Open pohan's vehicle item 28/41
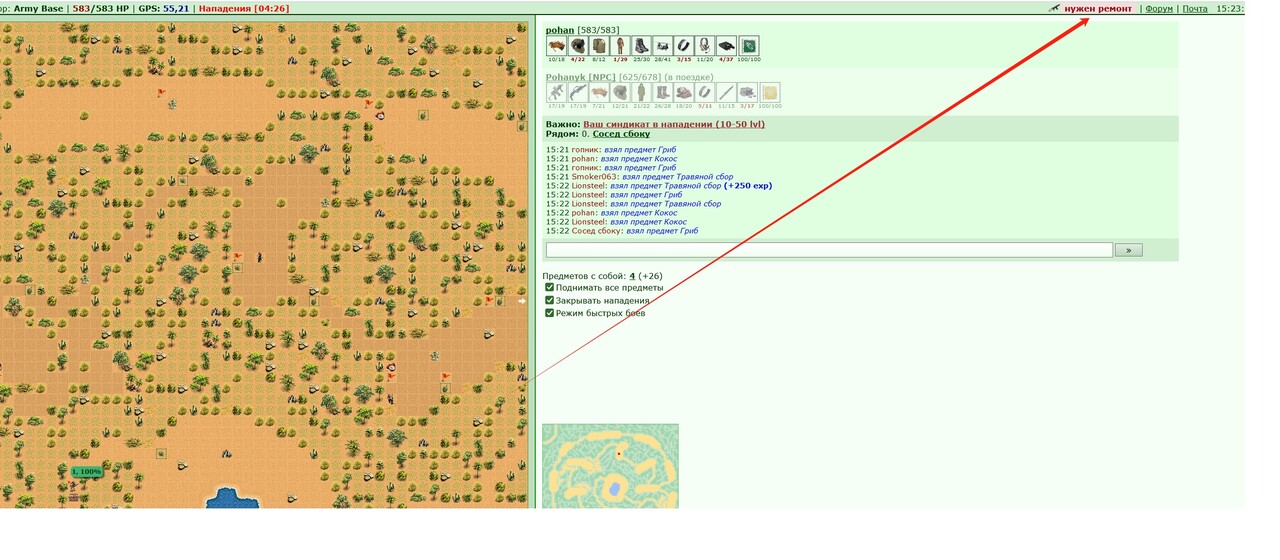The width and height of the screenshot is (1280, 560). tap(663, 46)
